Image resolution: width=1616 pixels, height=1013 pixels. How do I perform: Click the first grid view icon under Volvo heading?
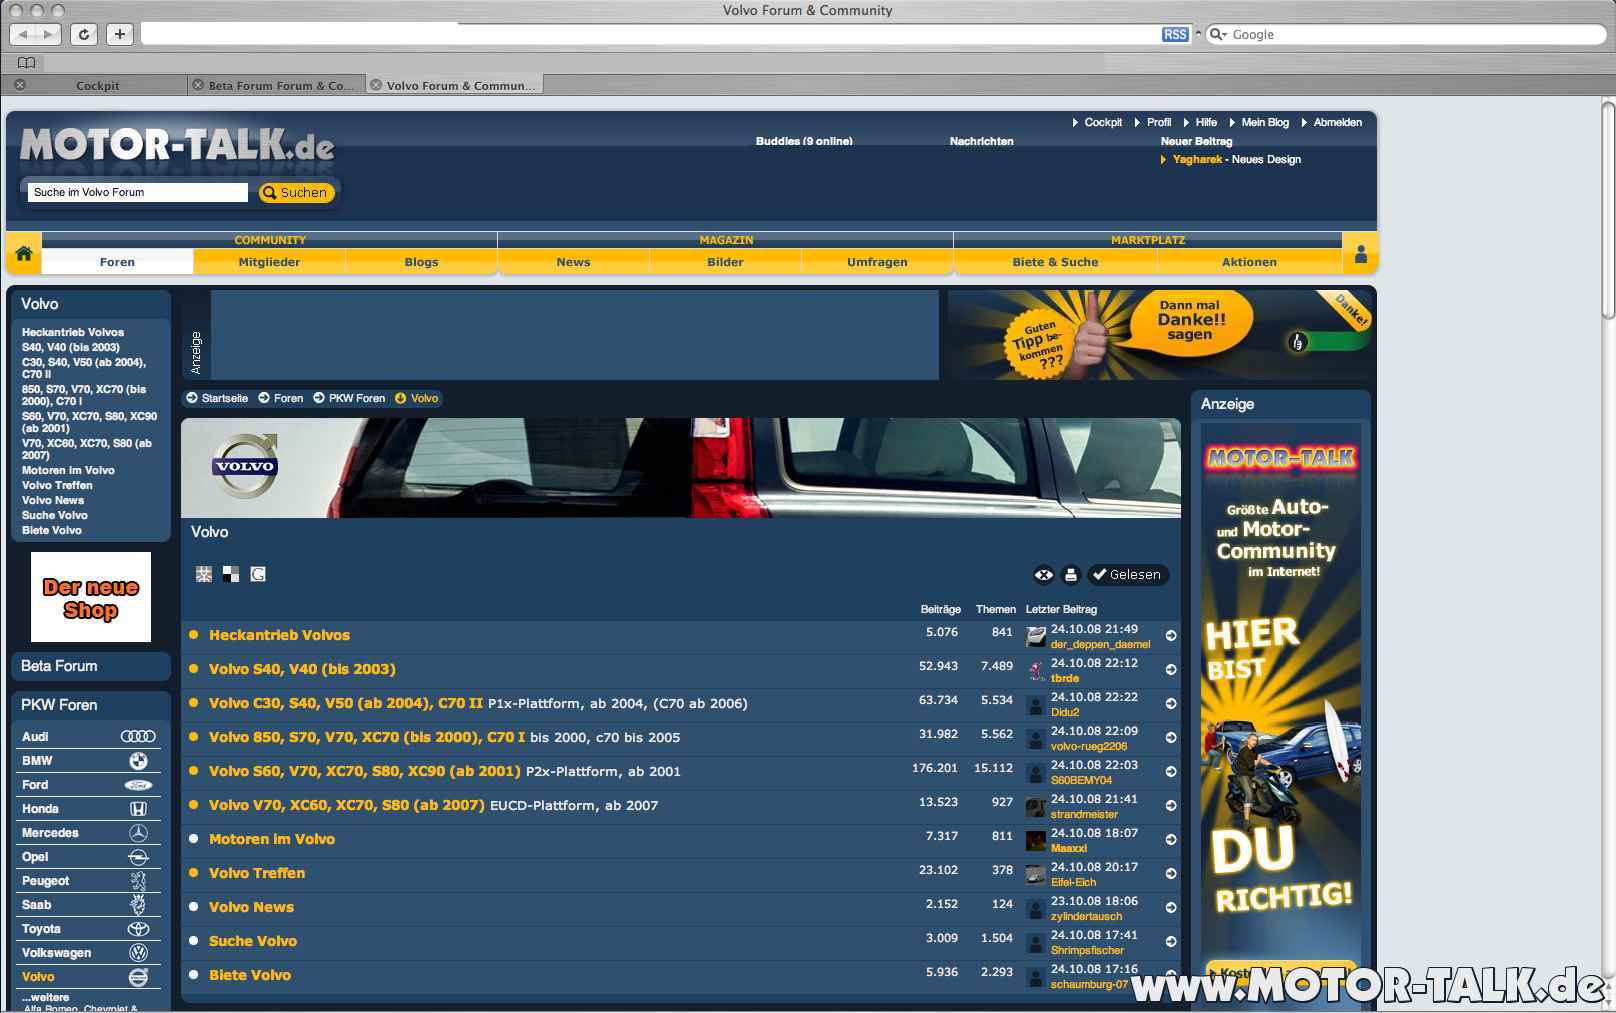(204, 574)
